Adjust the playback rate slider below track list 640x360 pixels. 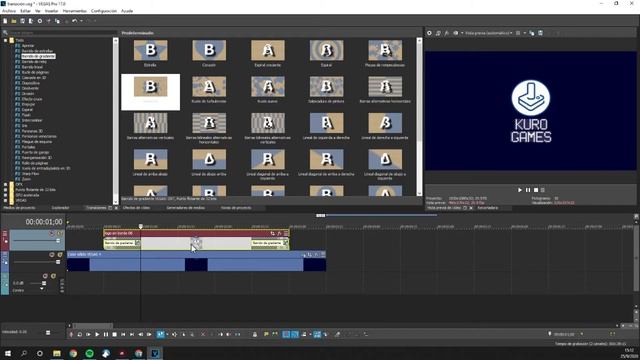48,332
